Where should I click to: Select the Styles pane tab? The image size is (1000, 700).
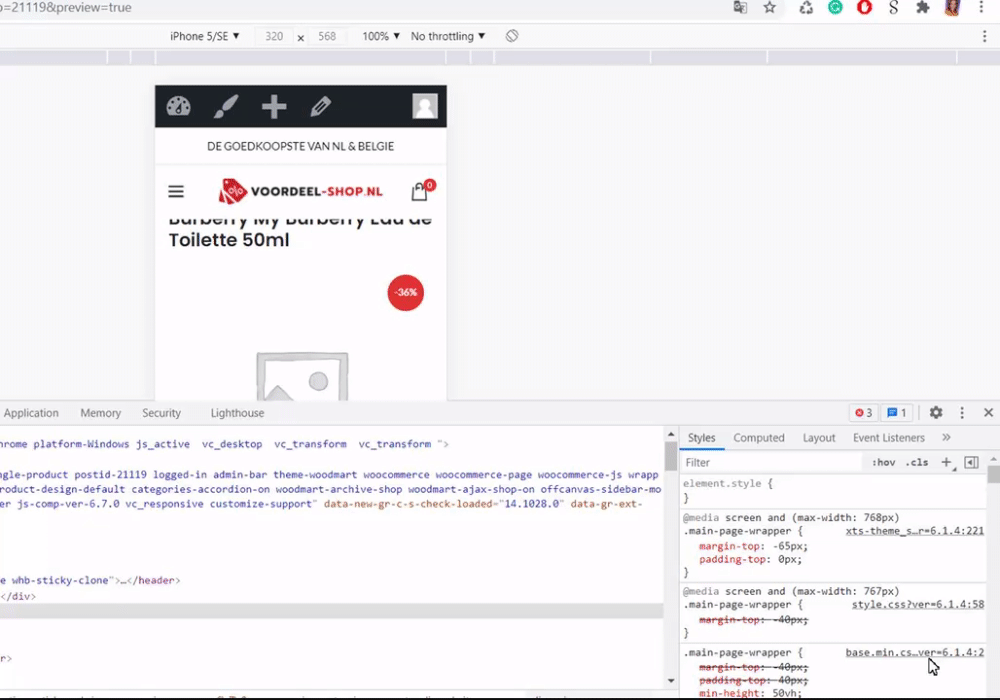click(702, 438)
